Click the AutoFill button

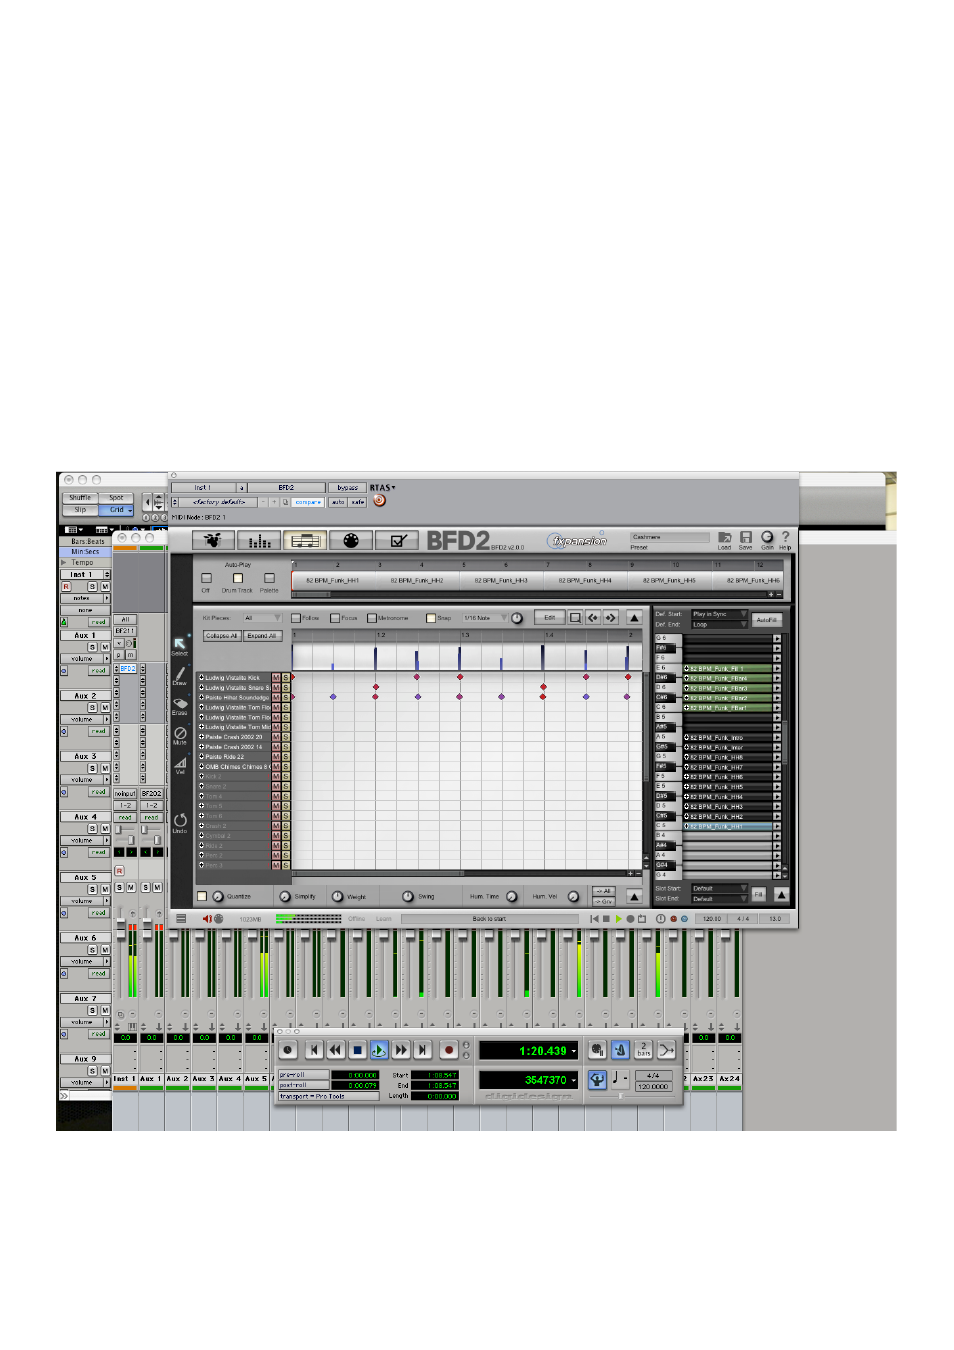pos(766,620)
